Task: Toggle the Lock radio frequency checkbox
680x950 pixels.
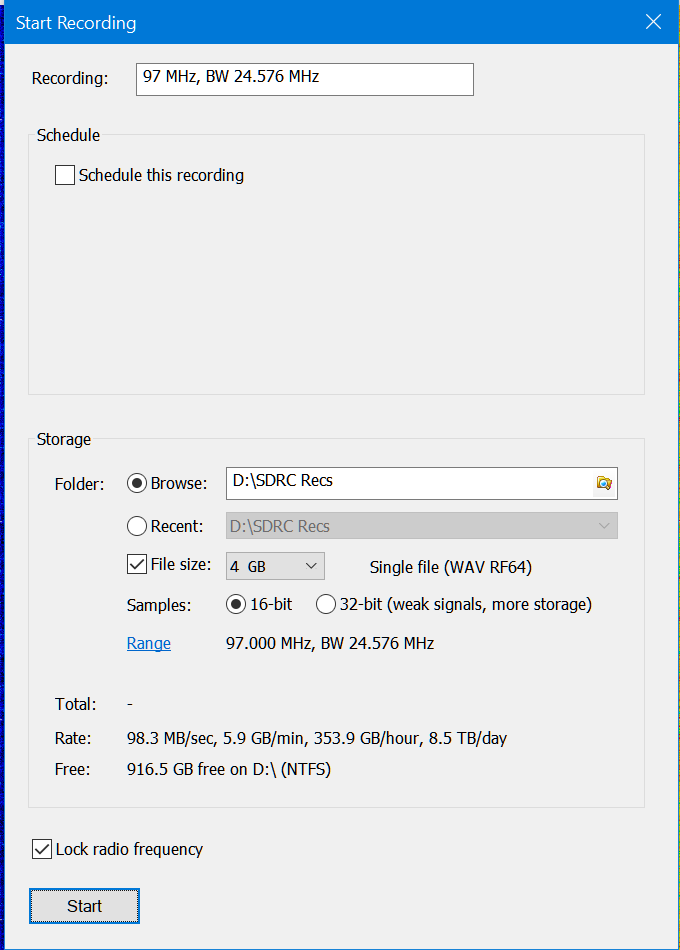Action: 42,850
